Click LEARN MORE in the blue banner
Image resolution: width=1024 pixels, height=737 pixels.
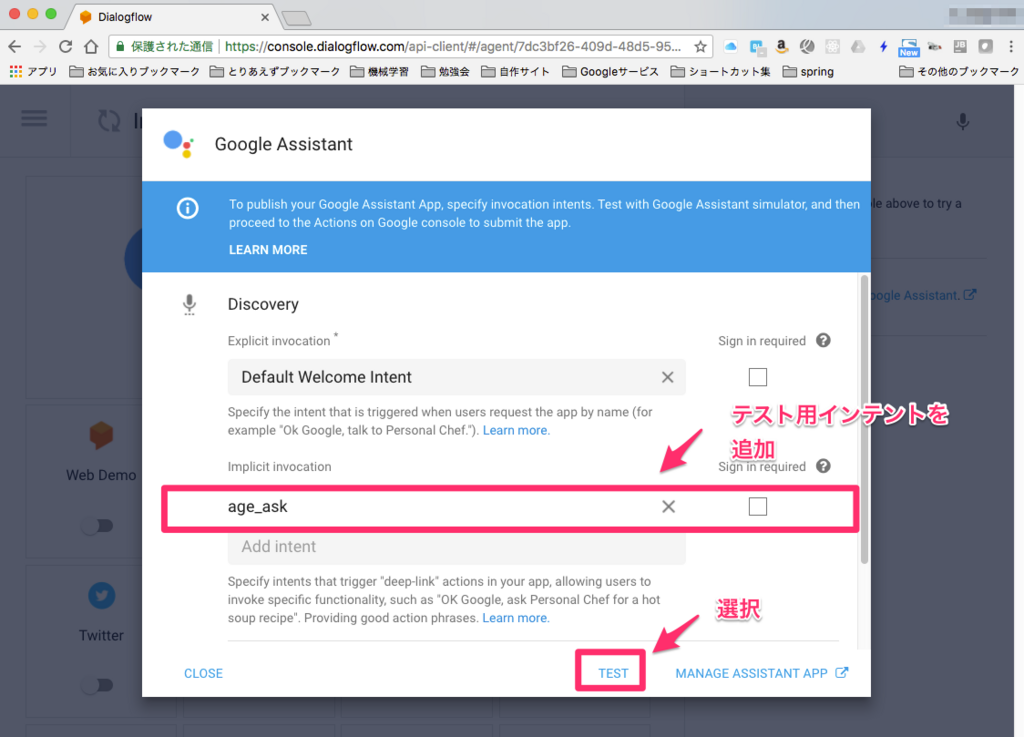pos(268,250)
